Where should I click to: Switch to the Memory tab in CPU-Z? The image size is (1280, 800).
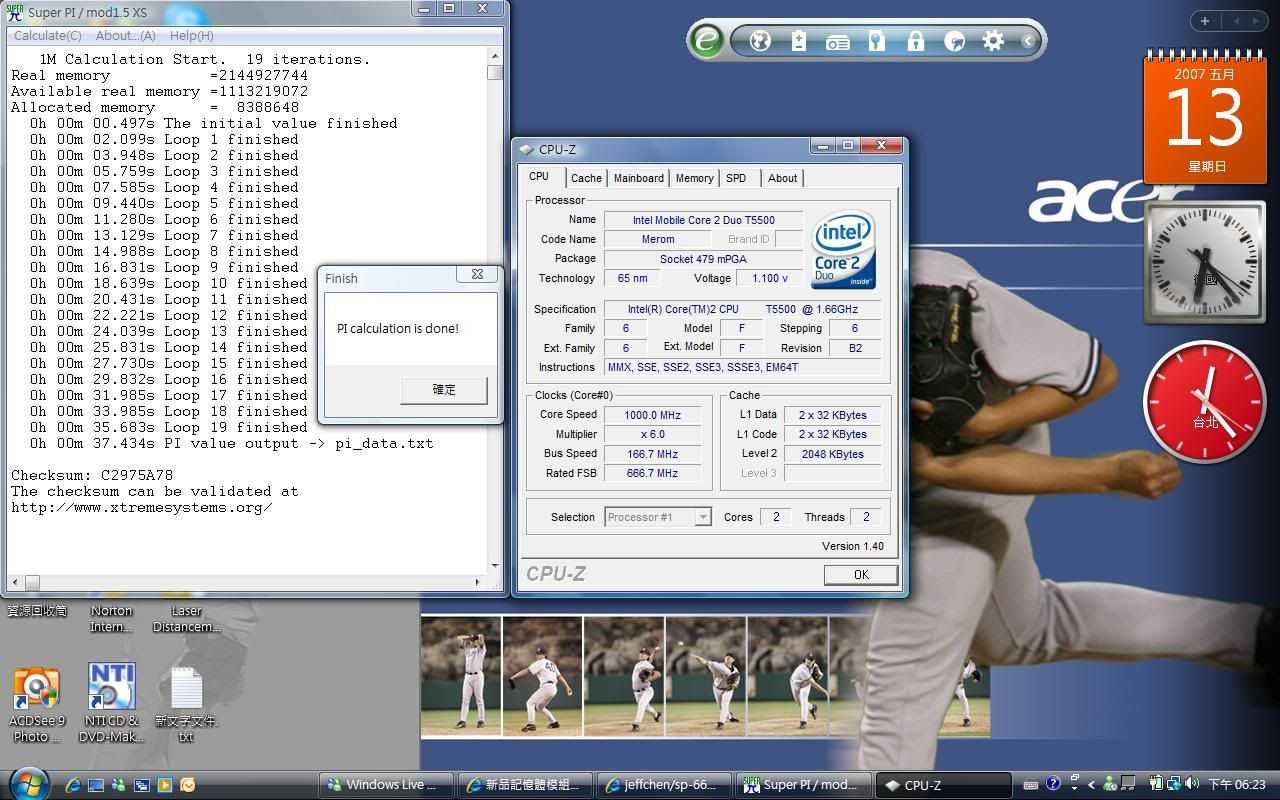(x=694, y=178)
